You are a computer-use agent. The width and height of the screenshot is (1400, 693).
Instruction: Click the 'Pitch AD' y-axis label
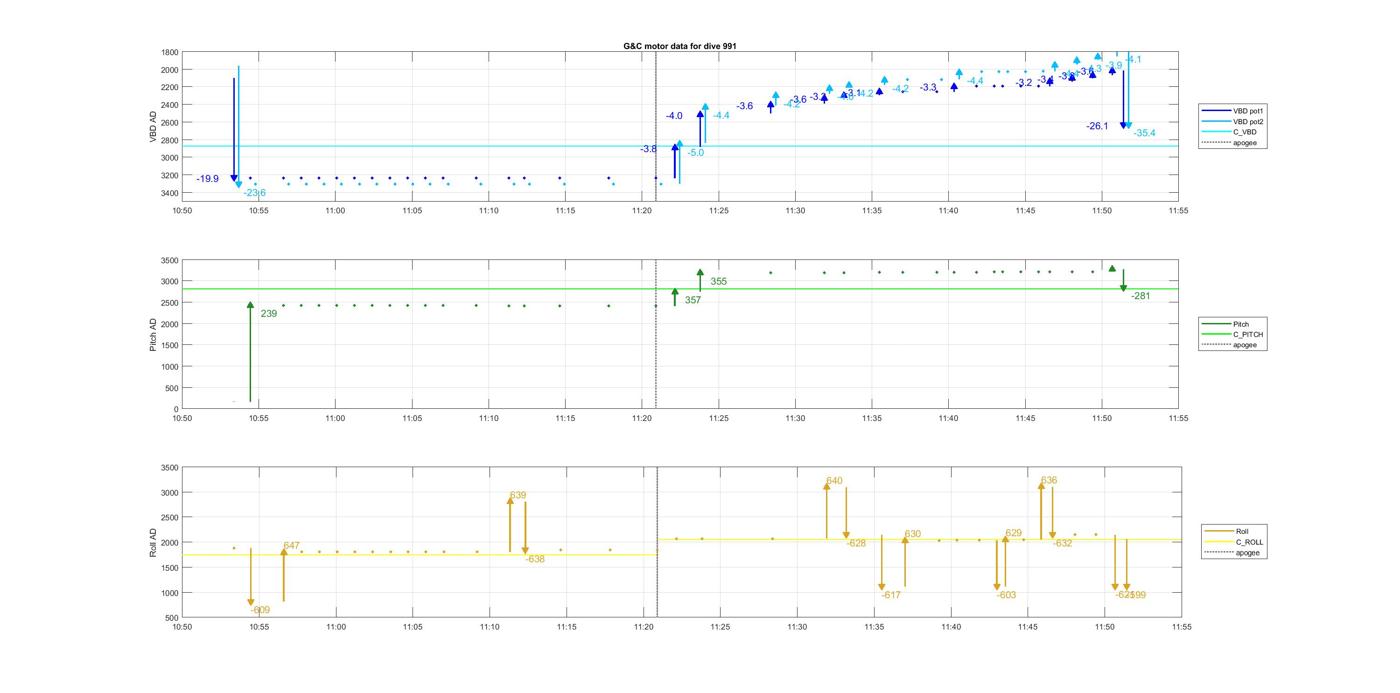point(154,335)
